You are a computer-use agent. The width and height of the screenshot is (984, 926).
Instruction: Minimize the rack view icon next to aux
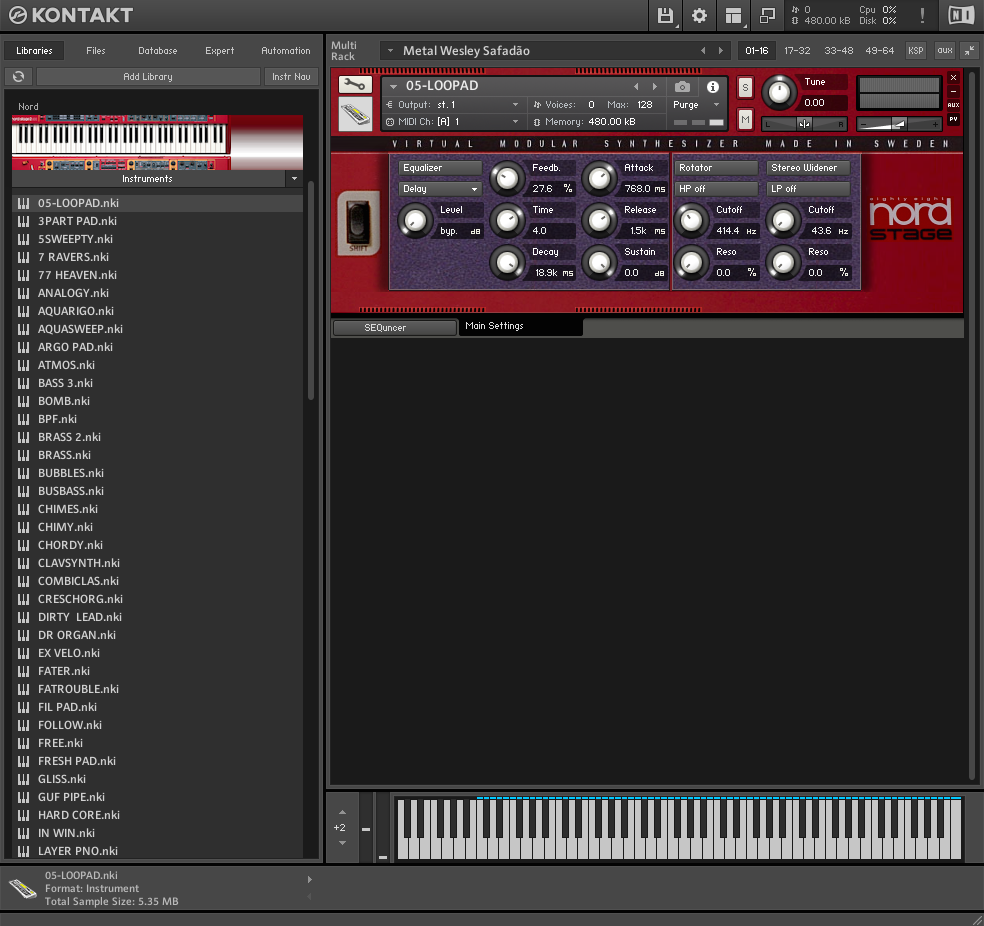(x=970, y=51)
